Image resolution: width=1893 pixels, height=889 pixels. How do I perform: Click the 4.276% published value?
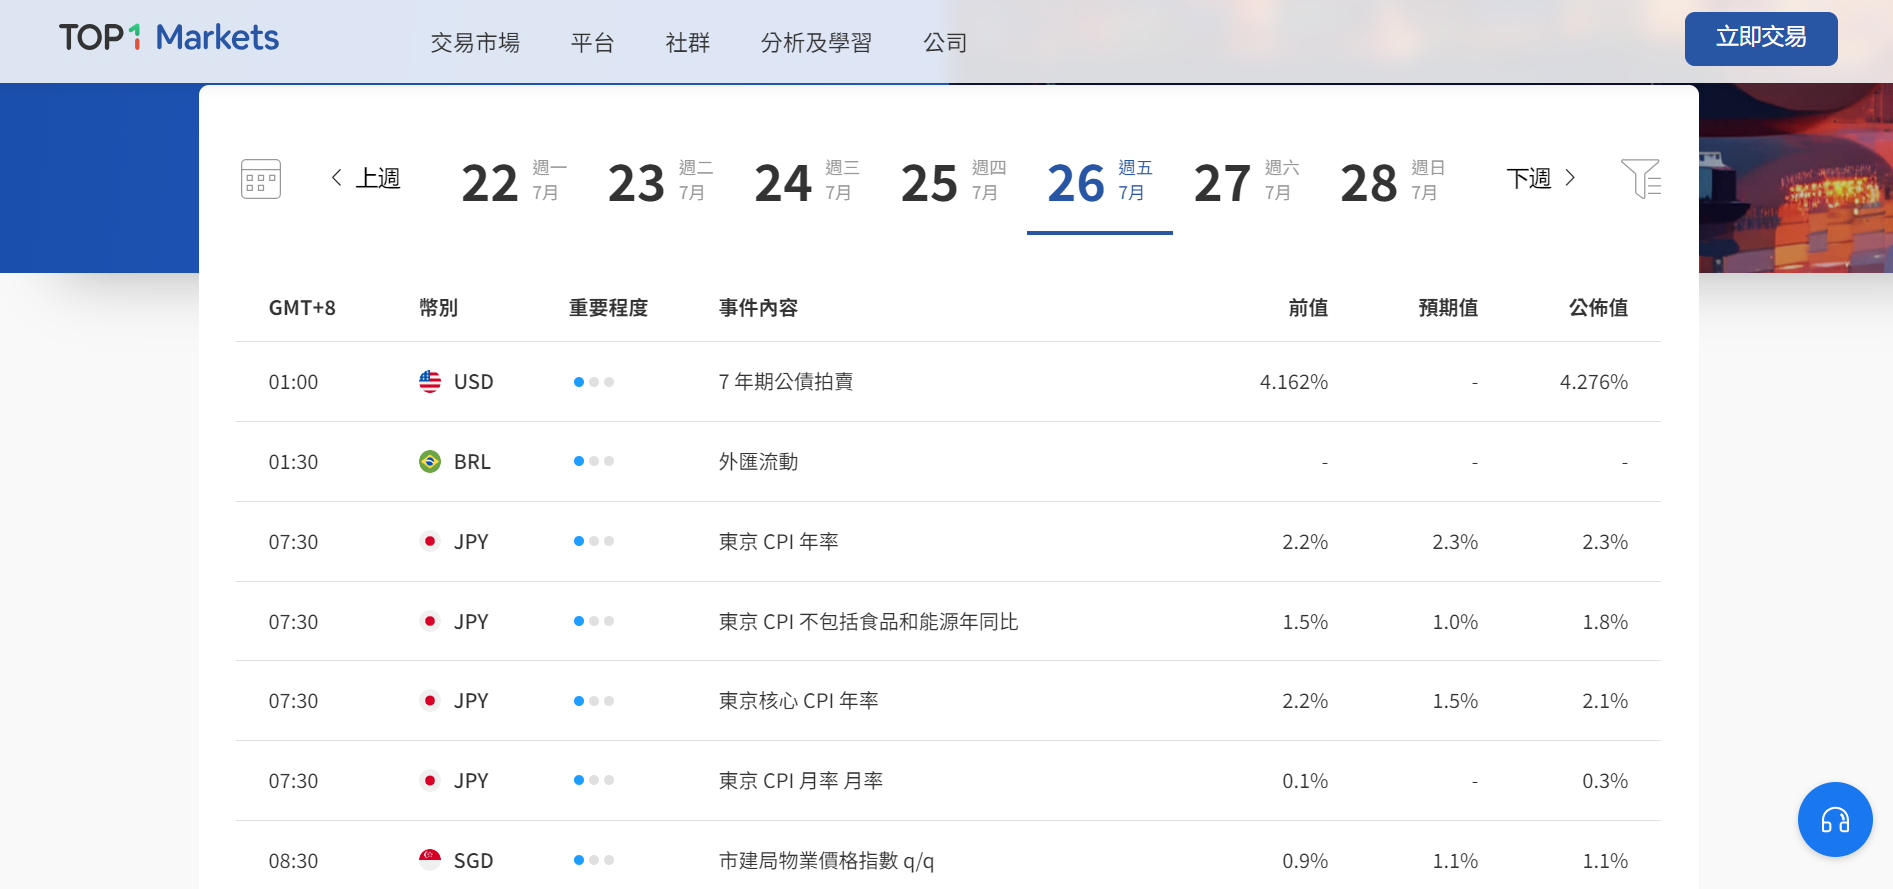pos(1594,382)
